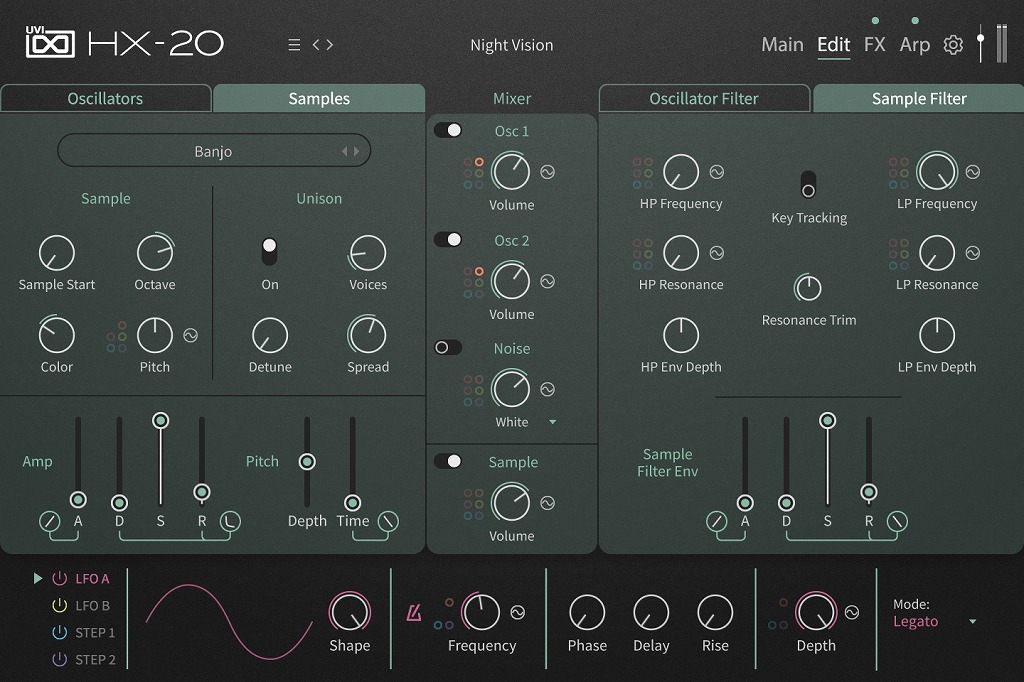
Task: Enable the Noise mixer switch
Action: point(448,347)
